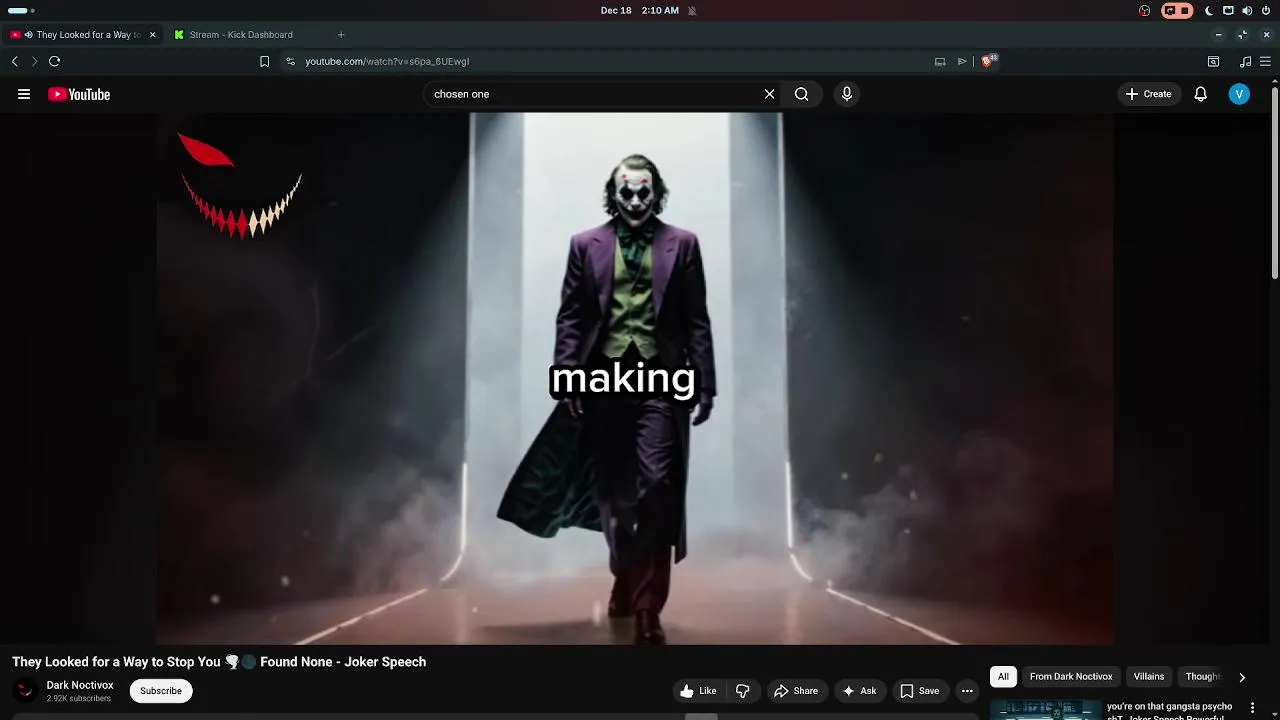Open the video's more actions ellipsis
The height and width of the screenshot is (720, 1280).
tap(967, 691)
